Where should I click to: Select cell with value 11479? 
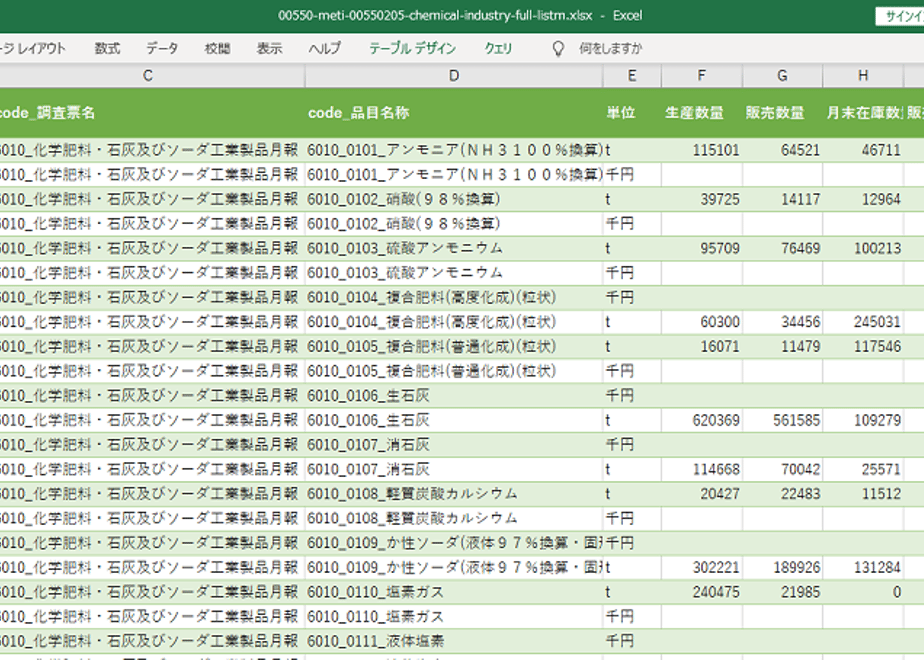click(783, 346)
